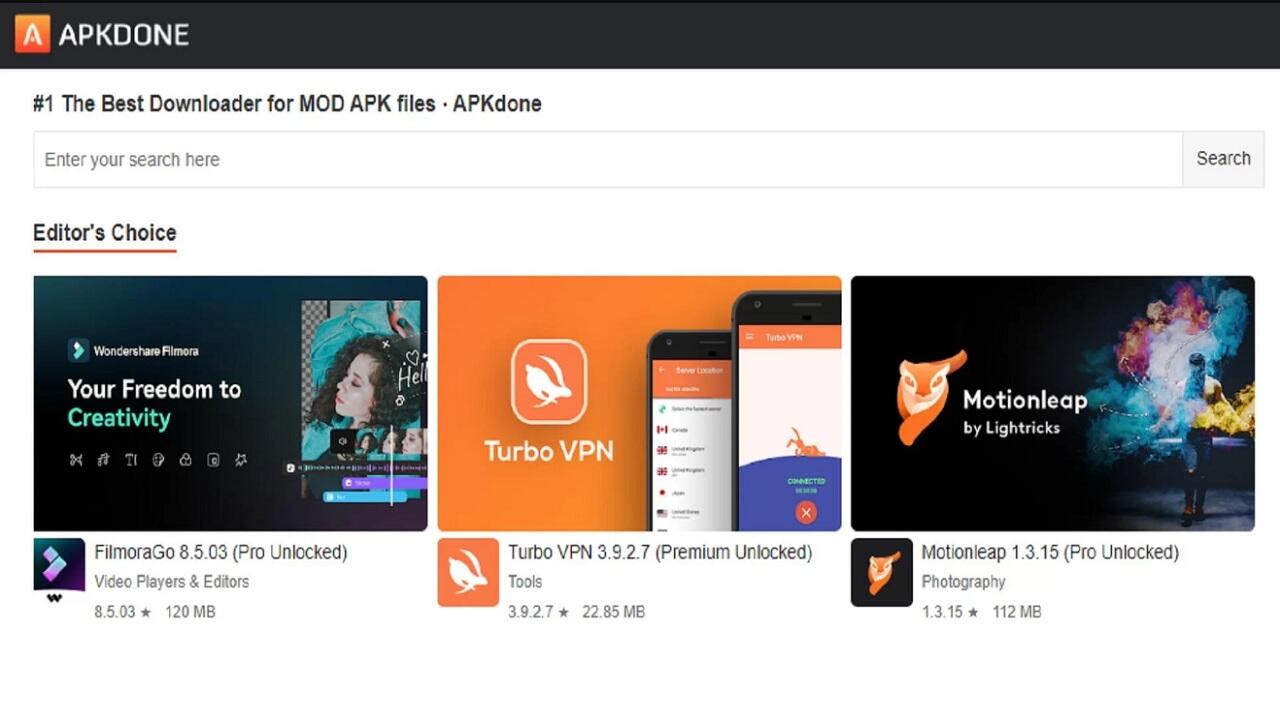Click the Turbo VPN rabbit app icon
Viewport: 1280px width, 720px height.
pos(468,572)
